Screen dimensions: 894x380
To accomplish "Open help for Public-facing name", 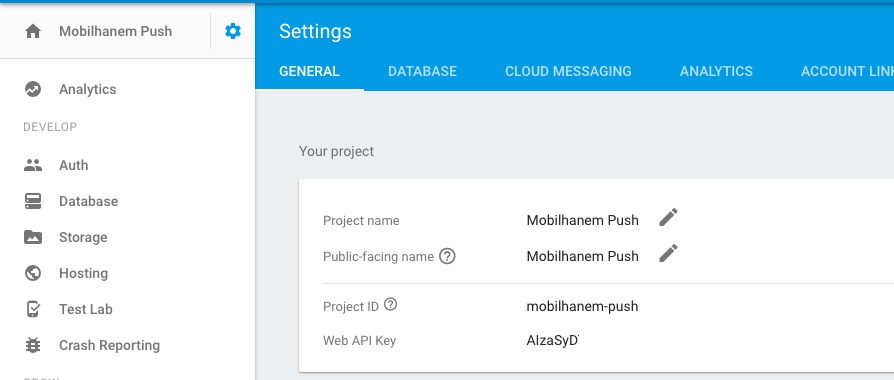I will pyautogui.click(x=448, y=257).
